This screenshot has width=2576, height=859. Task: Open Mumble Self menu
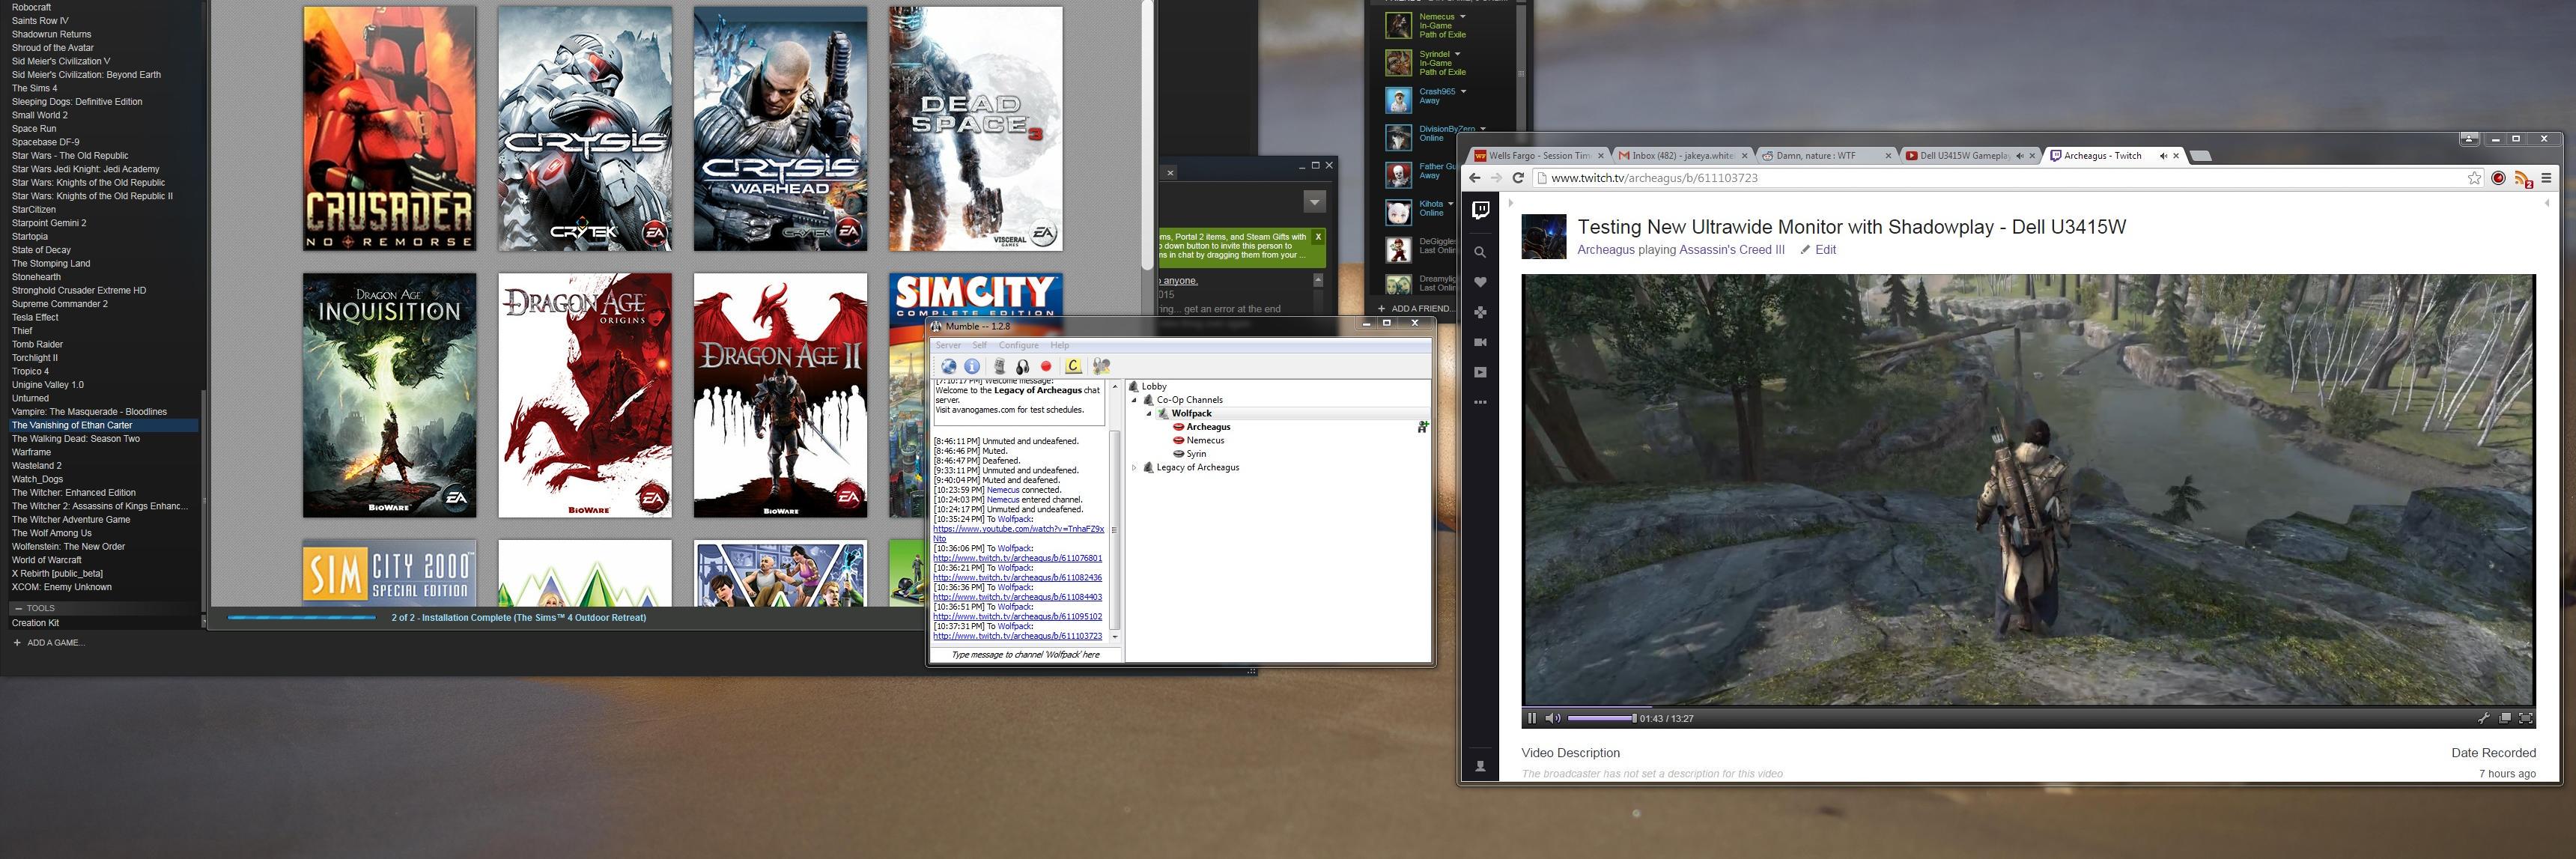980,345
